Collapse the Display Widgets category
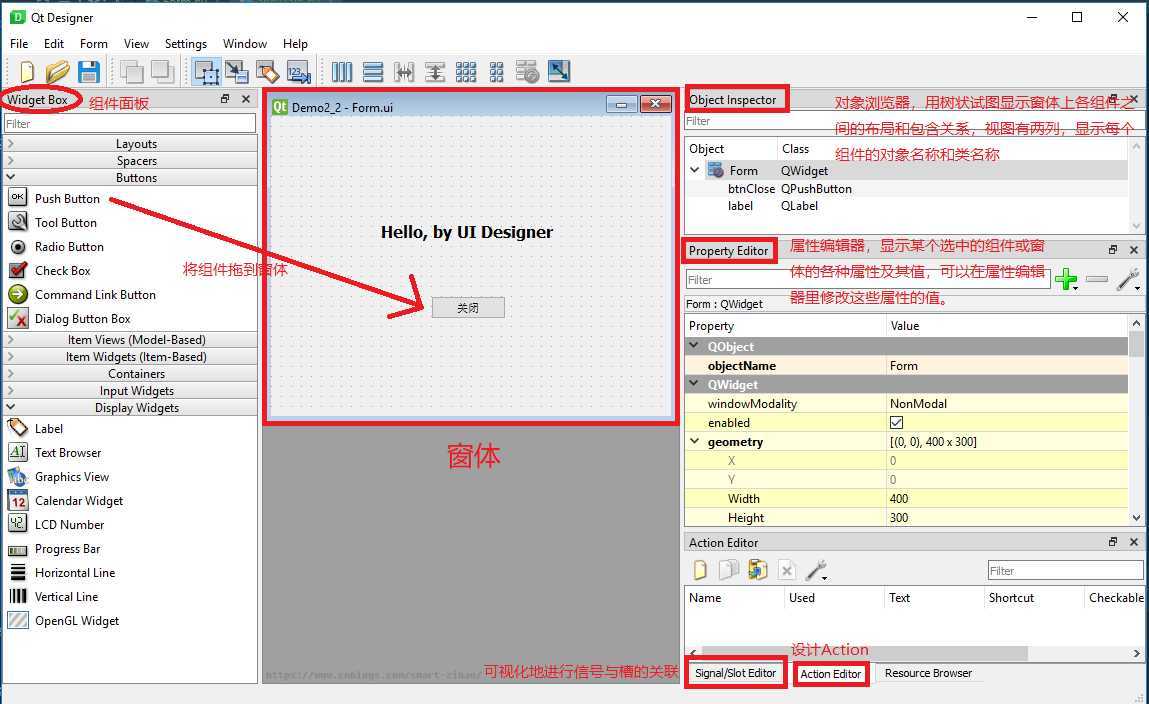The height and width of the screenshot is (704, 1149). [x=10, y=407]
